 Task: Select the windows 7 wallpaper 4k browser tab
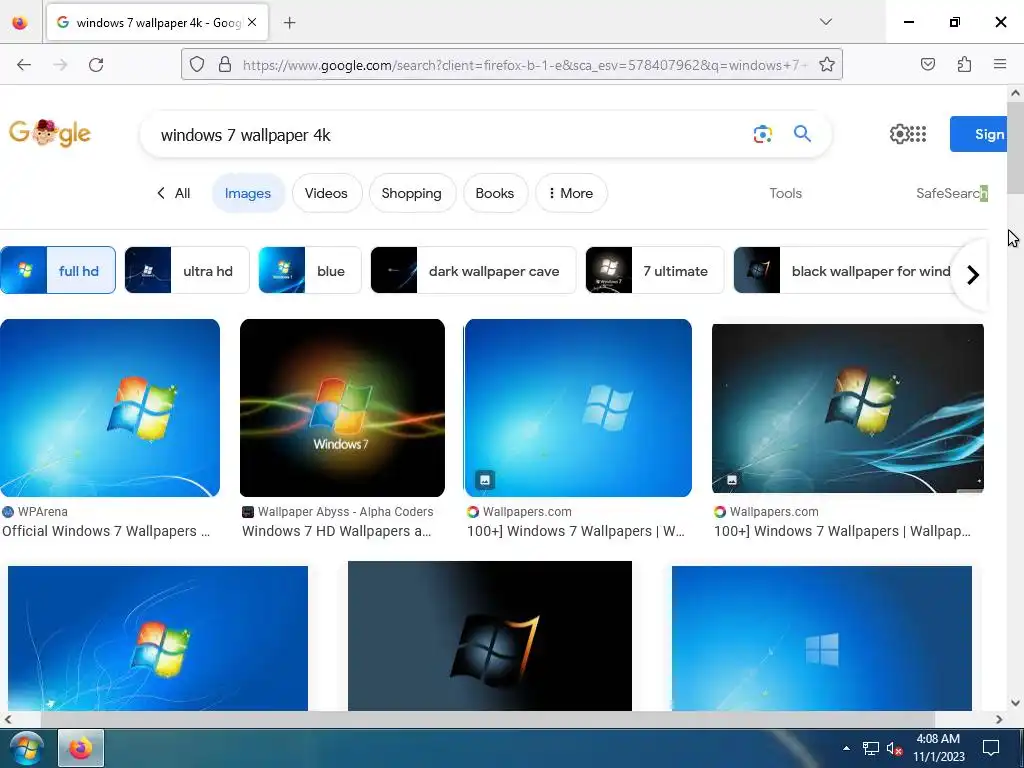click(x=157, y=22)
